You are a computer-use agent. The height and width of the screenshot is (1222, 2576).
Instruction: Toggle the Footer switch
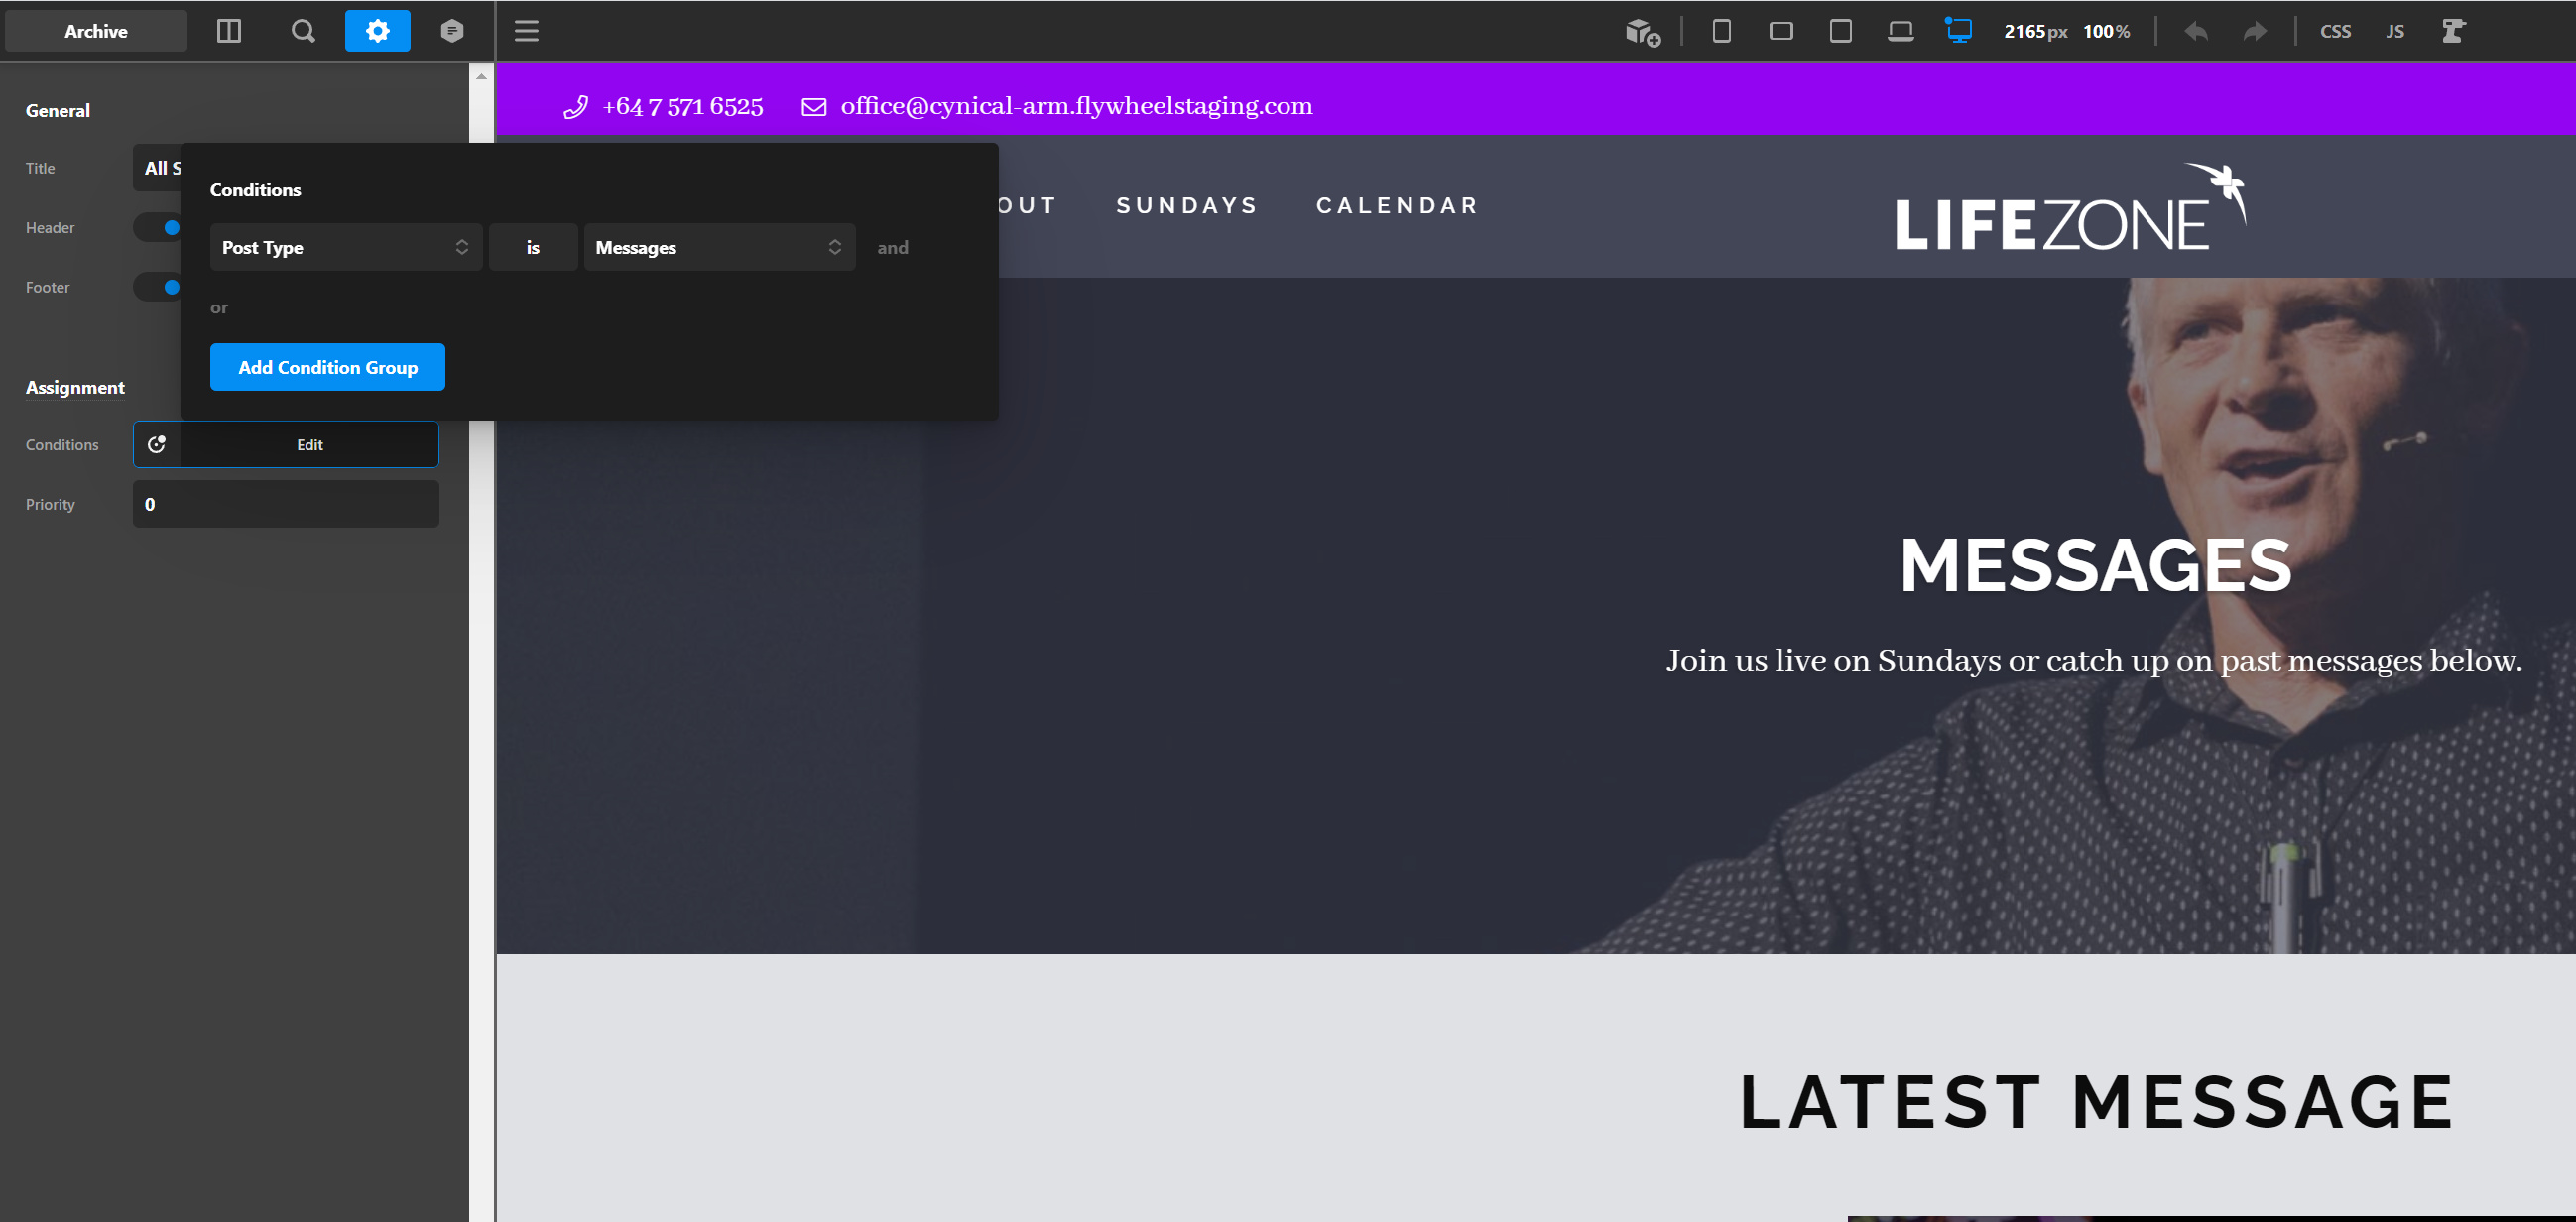160,287
